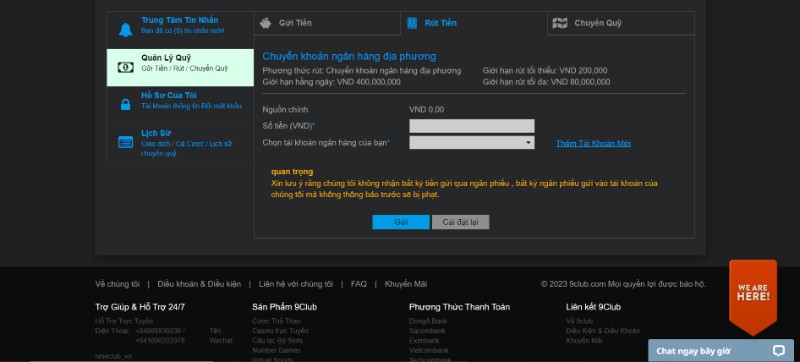
Task: Click the money icon beside Quản Lý Quỹ
Action: 126,67
